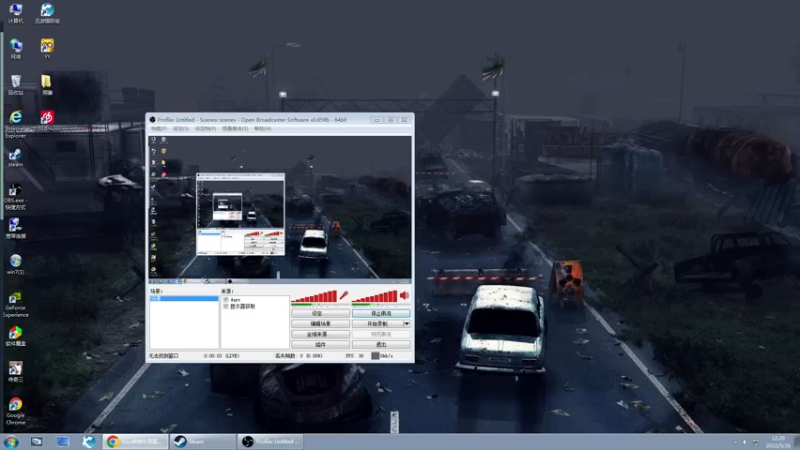Click the OBS preview area
The image size is (800, 450).
tap(280, 210)
